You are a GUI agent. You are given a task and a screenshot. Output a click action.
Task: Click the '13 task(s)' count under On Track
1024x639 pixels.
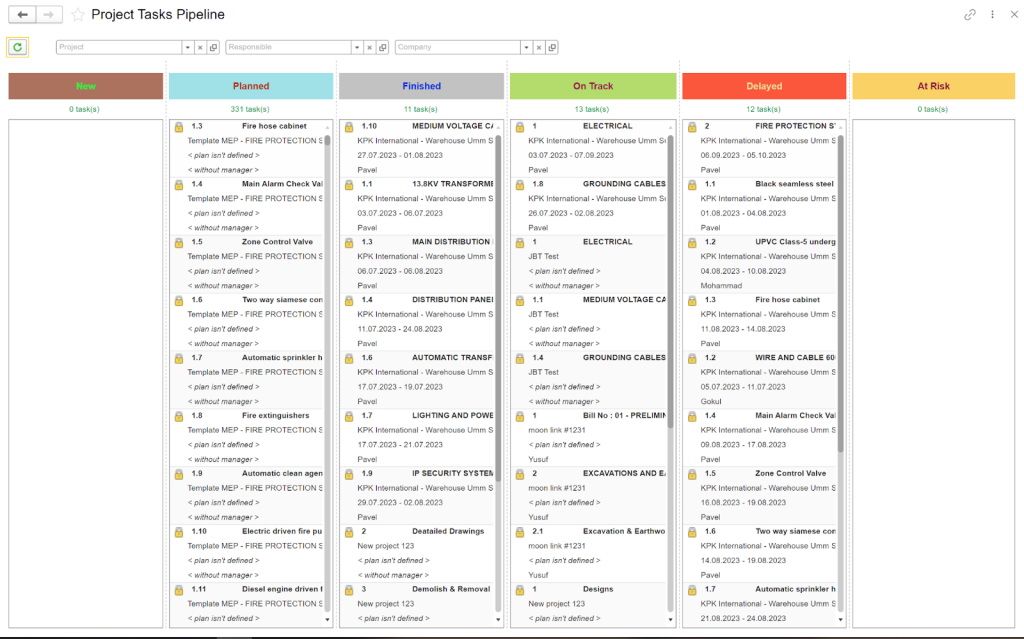(x=592, y=109)
